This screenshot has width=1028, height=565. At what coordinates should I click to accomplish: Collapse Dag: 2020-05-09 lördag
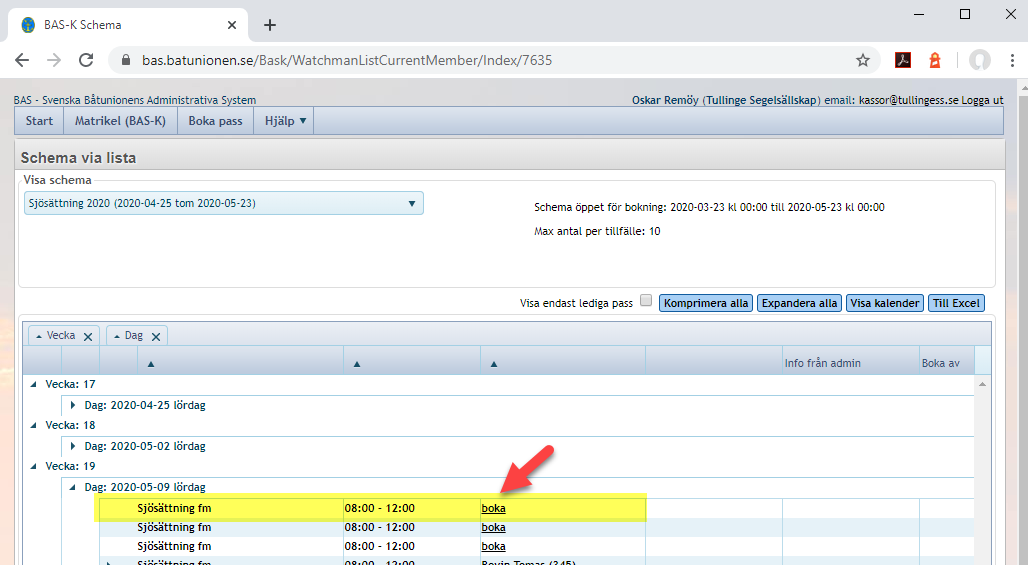tap(73, 487)
